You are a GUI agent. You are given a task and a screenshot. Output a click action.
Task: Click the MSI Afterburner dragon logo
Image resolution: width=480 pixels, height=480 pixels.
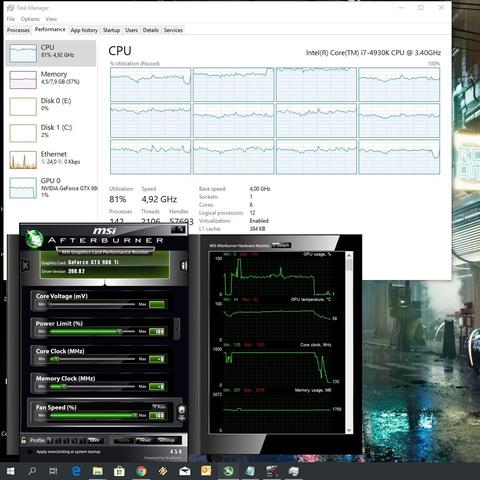point(34,239)
